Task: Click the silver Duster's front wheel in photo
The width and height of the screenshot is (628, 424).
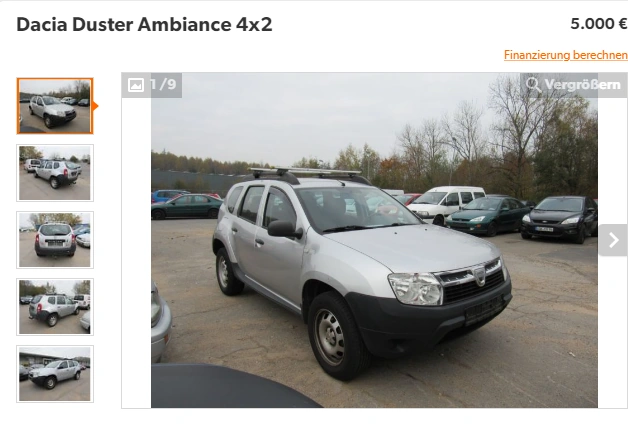Action: tap(336, 336)
